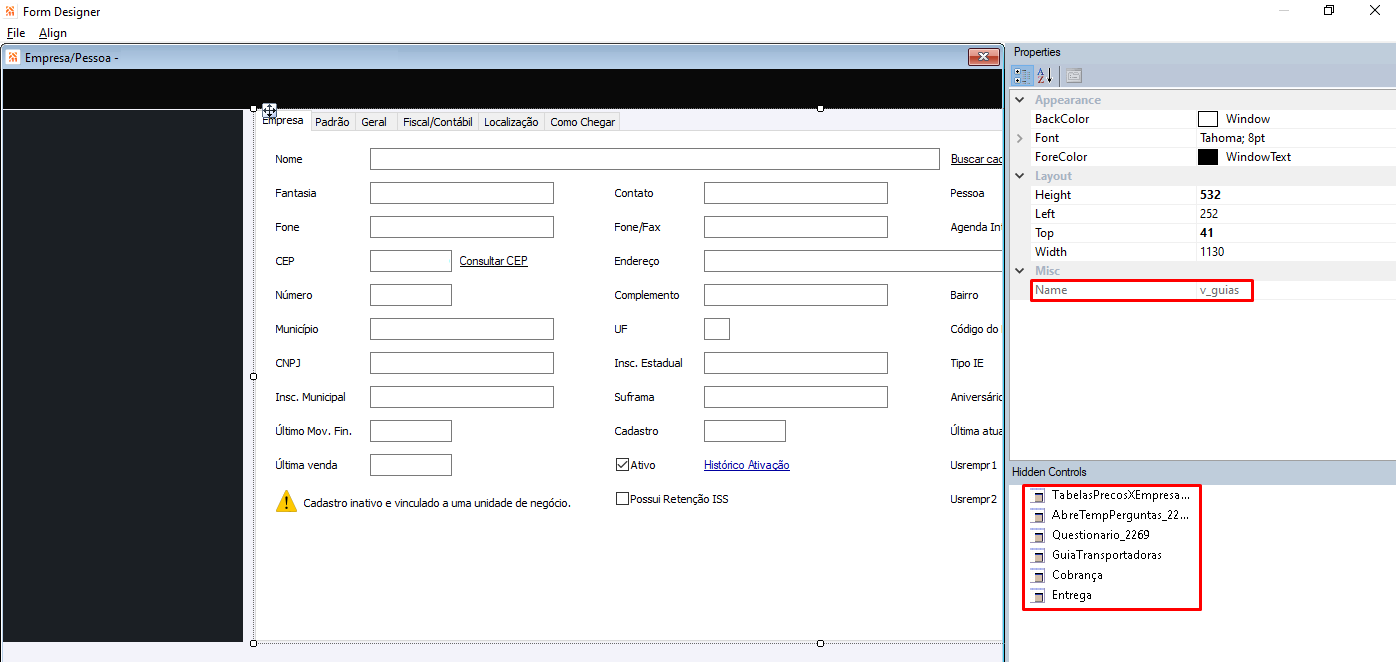
Task: Toggle Possui Retenção ISS checkbox
Action: click(622, 499)
